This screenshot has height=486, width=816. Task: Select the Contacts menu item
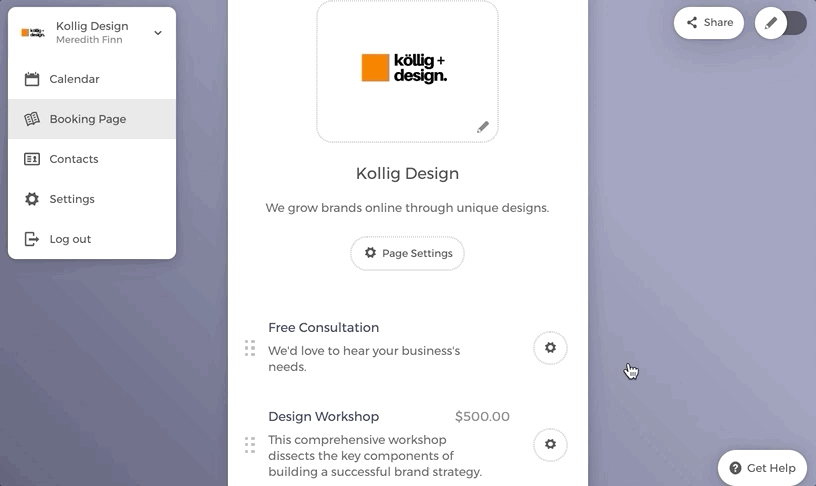(x=74, y=159)
